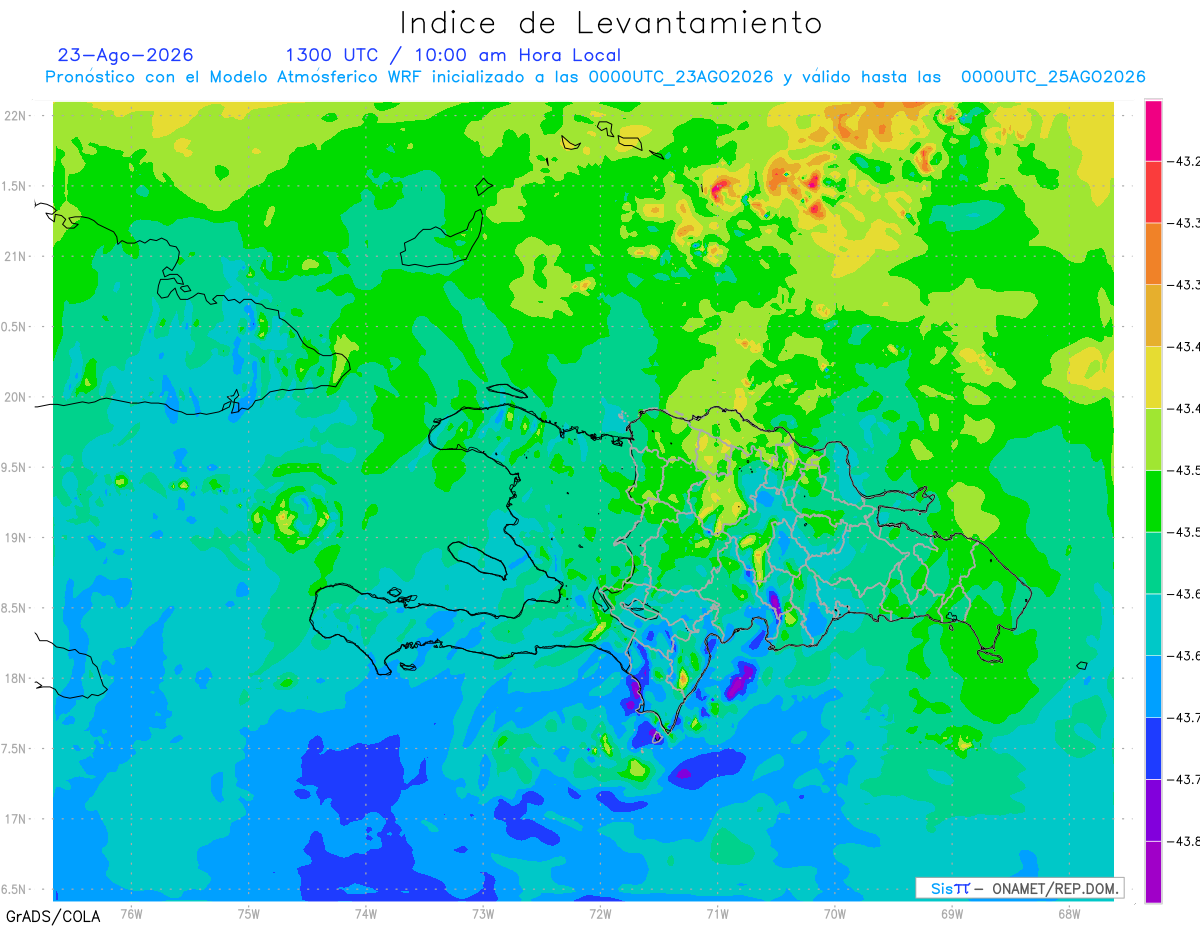
Task: Click the '19N' latitude label
Action: (x=17, y=538)
